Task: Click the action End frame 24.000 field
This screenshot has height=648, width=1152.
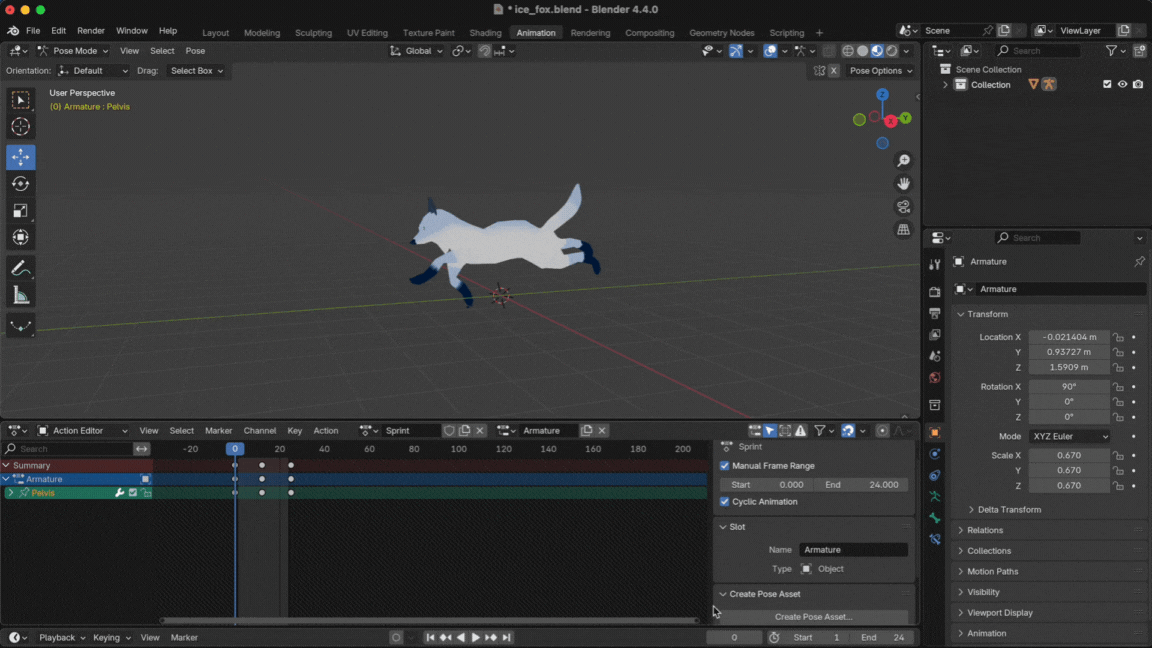Action: pyautogui.click(x=862, y=485)
